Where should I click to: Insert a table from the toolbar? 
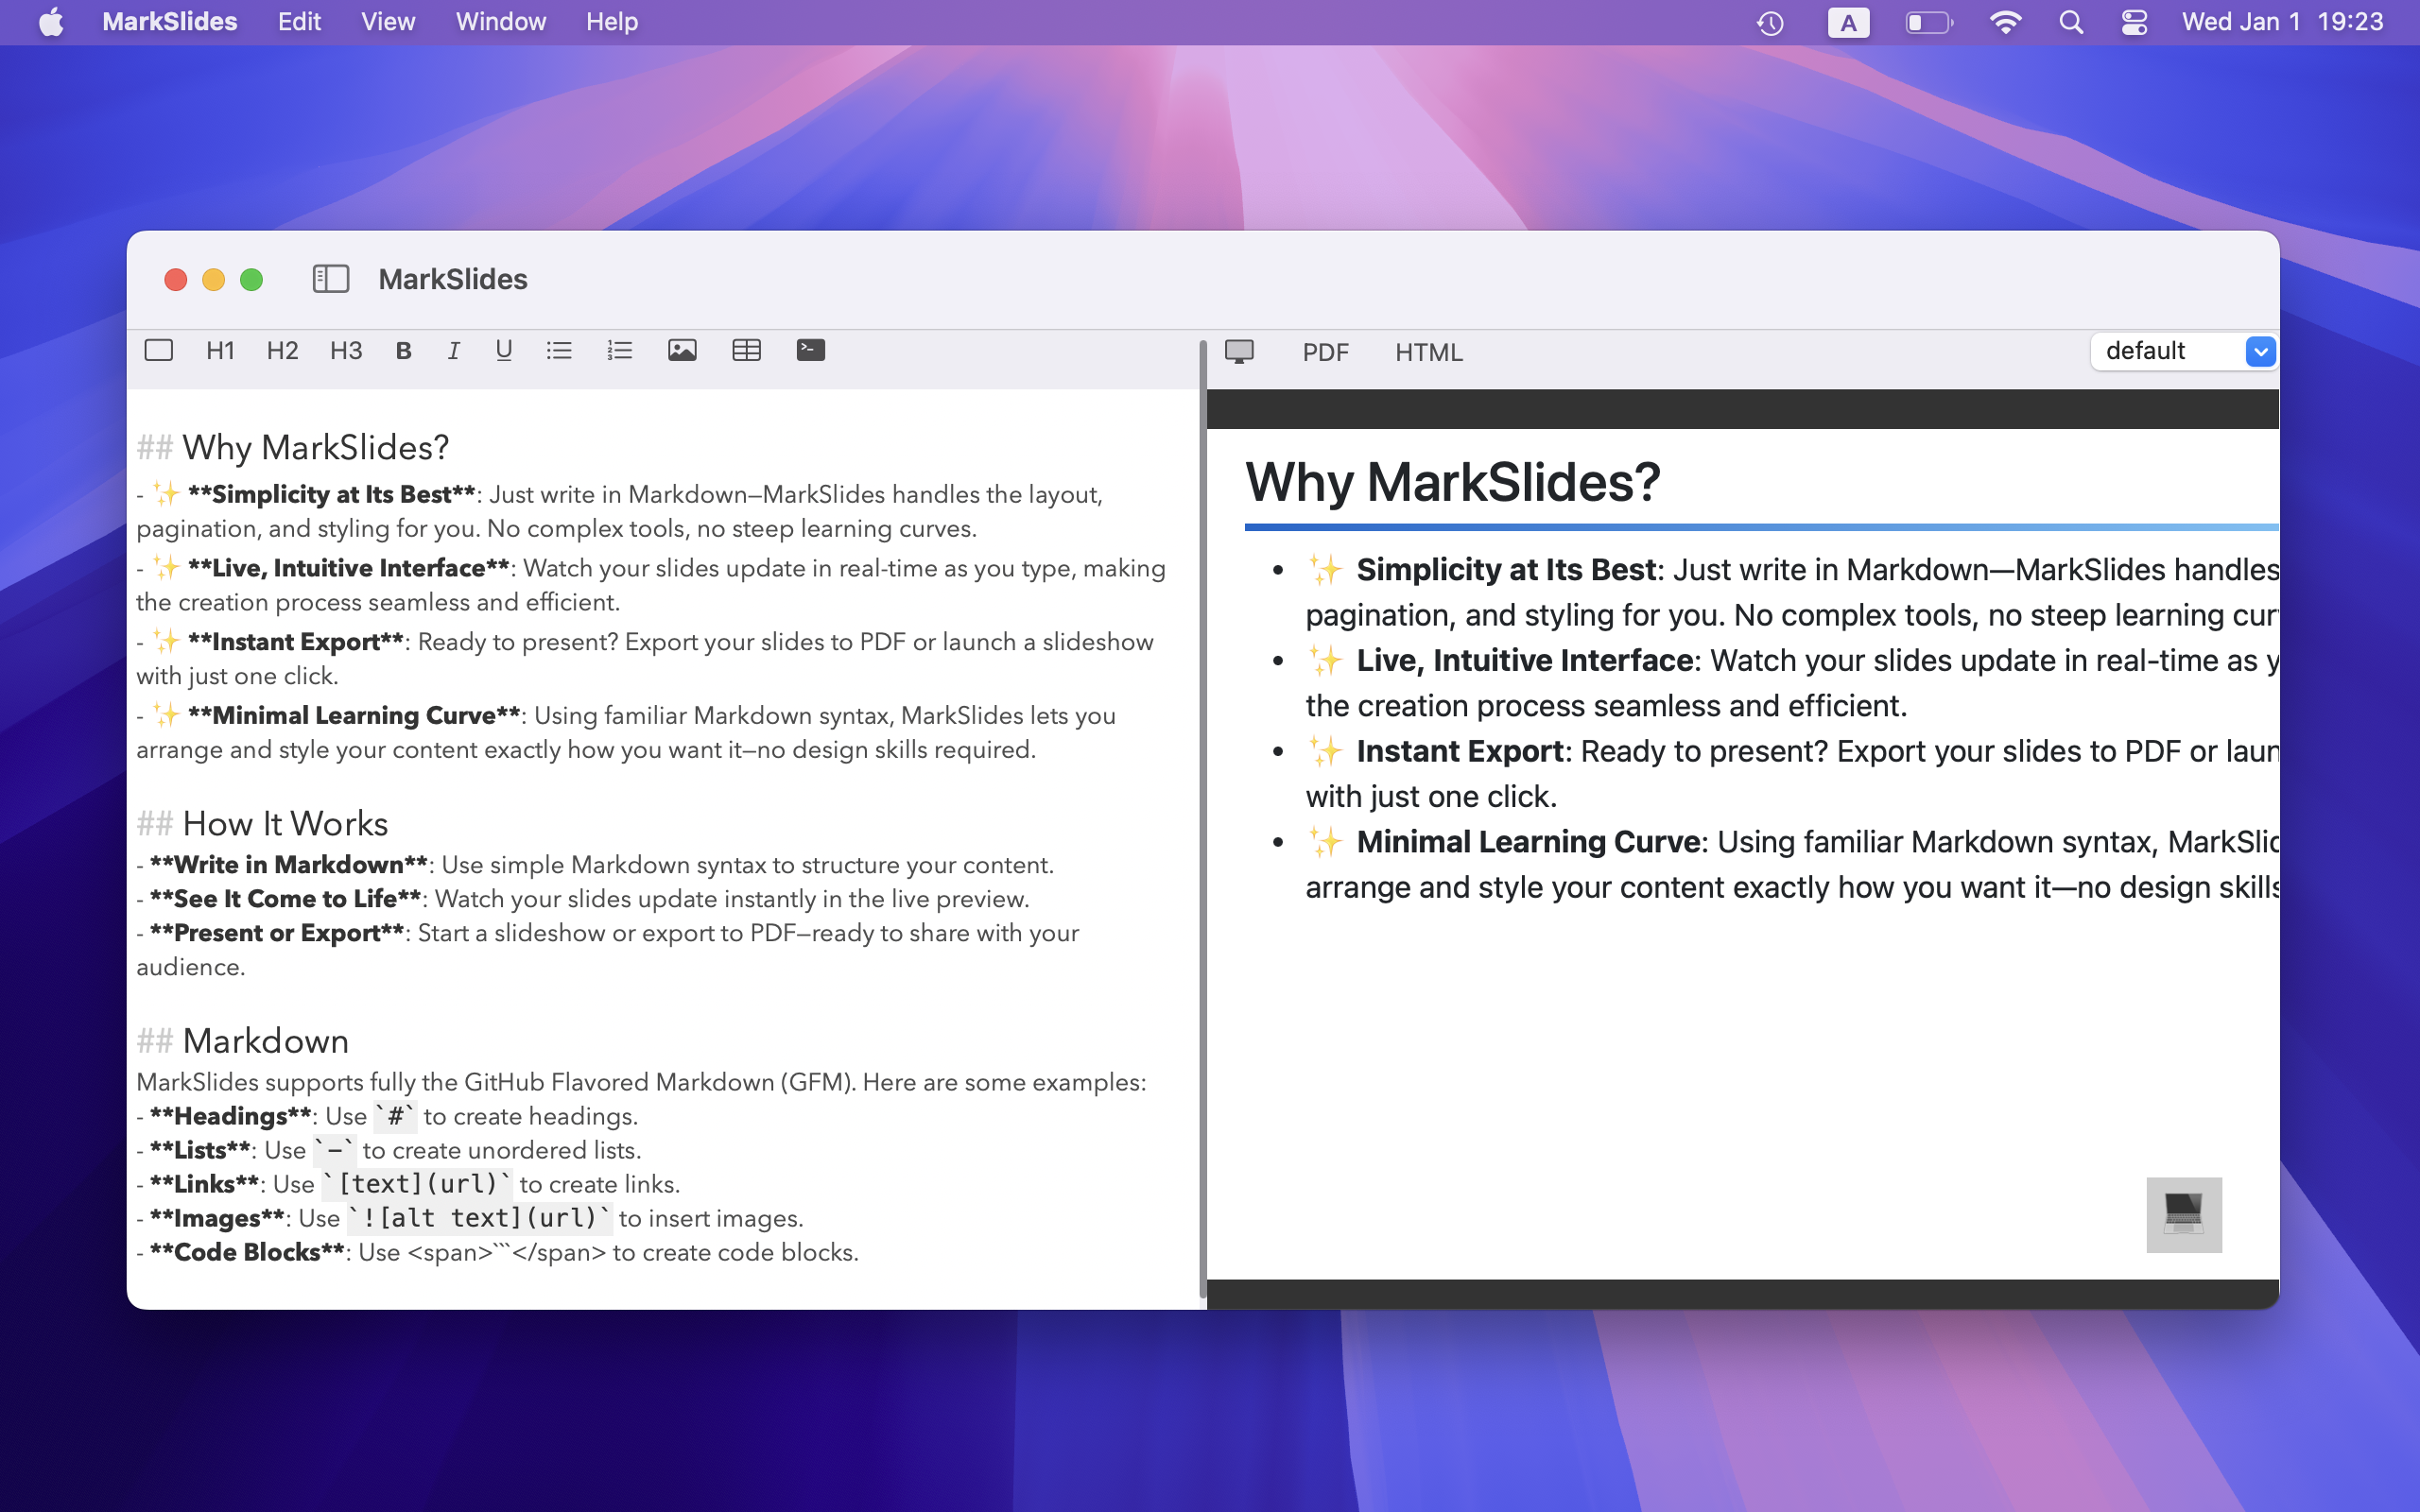747,350
